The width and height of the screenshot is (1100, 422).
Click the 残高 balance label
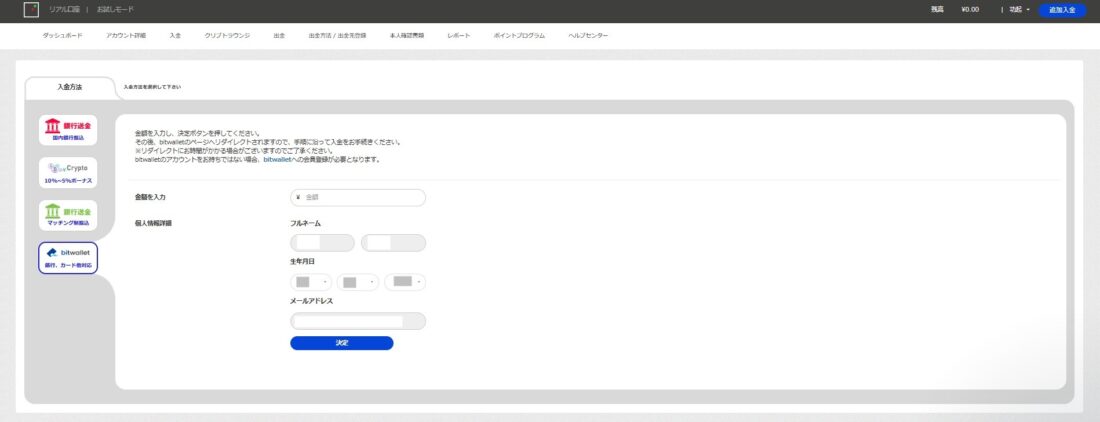point(937,10)
